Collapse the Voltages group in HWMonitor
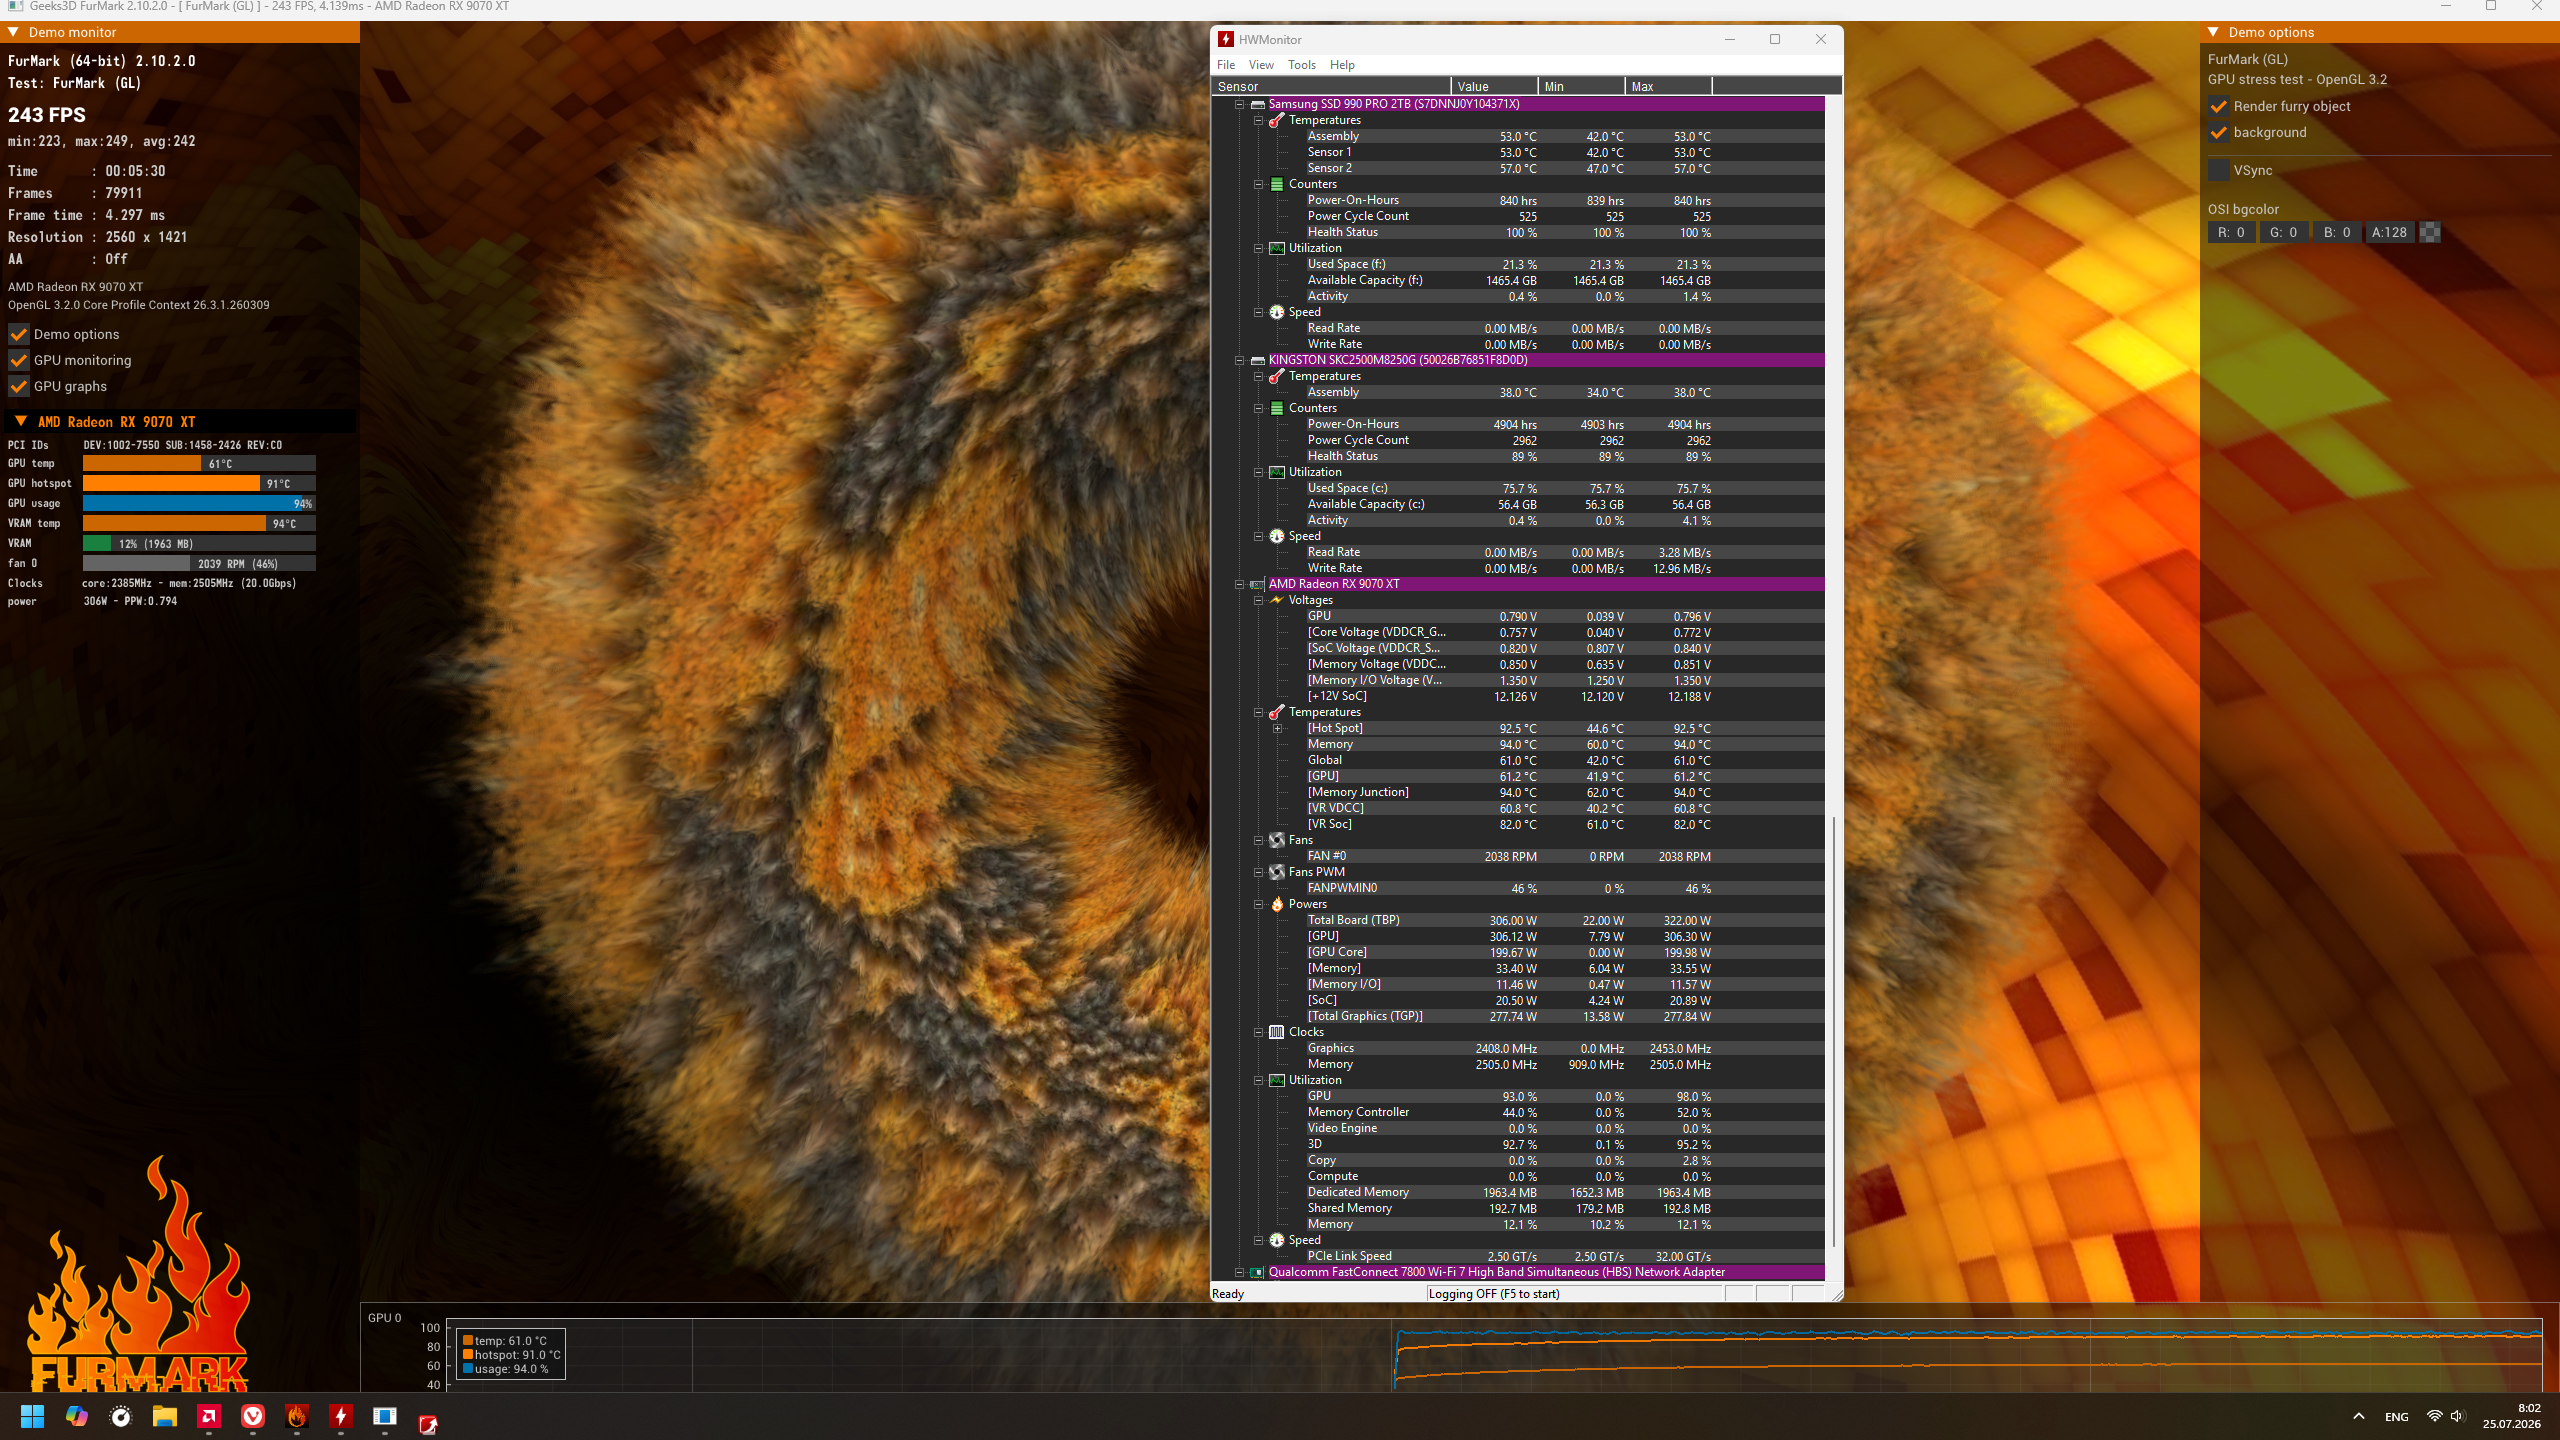Screen dimensions: 2560x1440 1258,600
